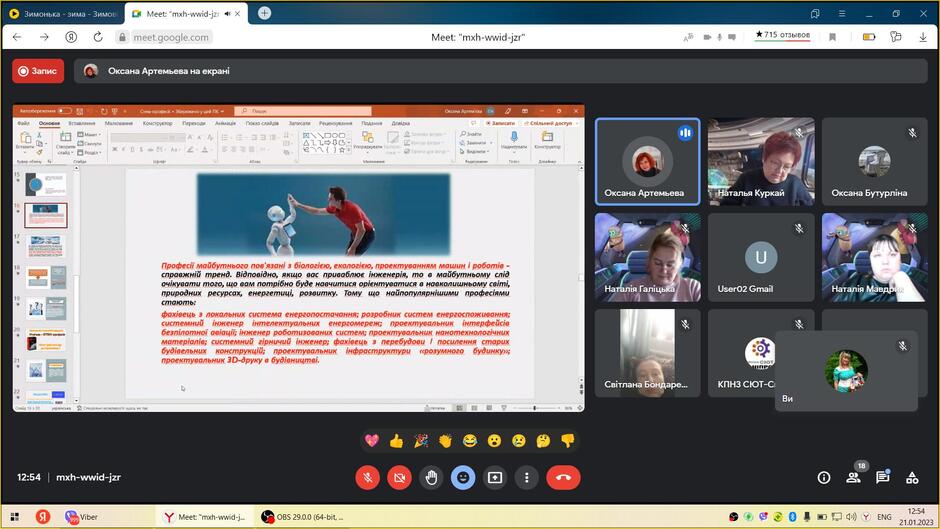Screen dimensions: 940x529
Task: Click your own self-view tile labeled Ви
Action: (846, 371)
